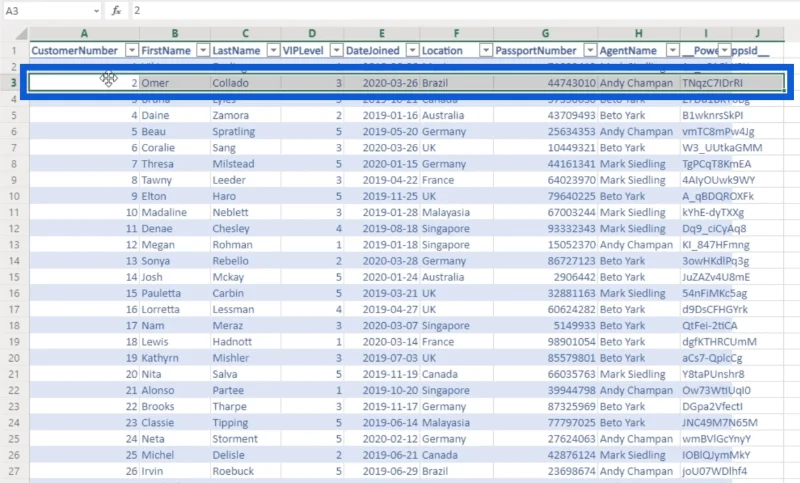Select column B header
Image resolution: width=800 pixels, height=483 pixels.
[175, 34]
